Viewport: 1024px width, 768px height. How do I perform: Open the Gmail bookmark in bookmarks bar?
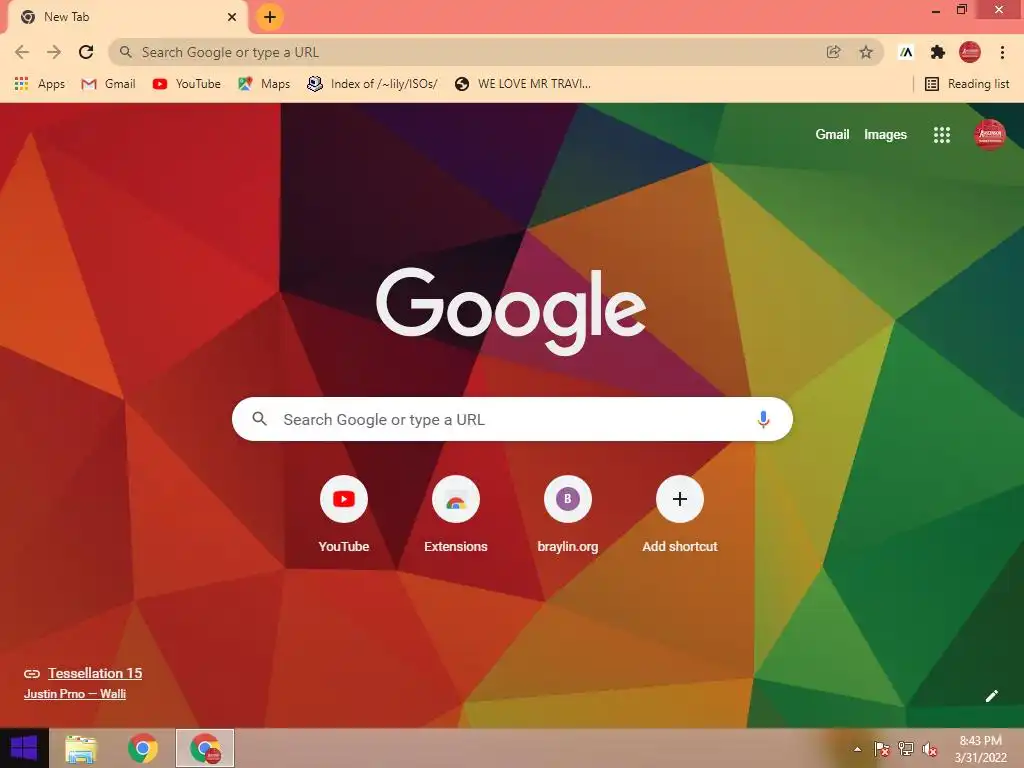[108, 84]
